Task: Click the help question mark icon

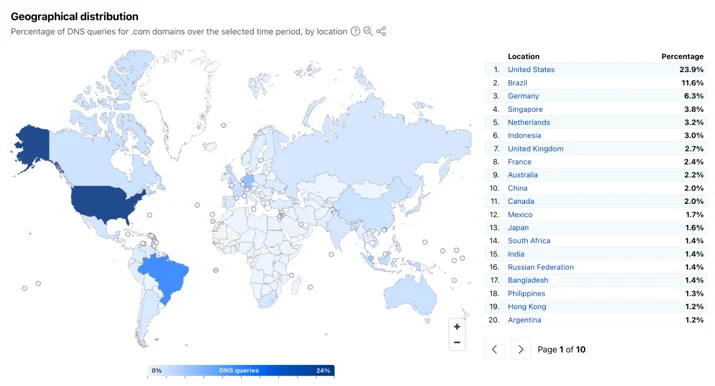Action: (x=355, y=31)
